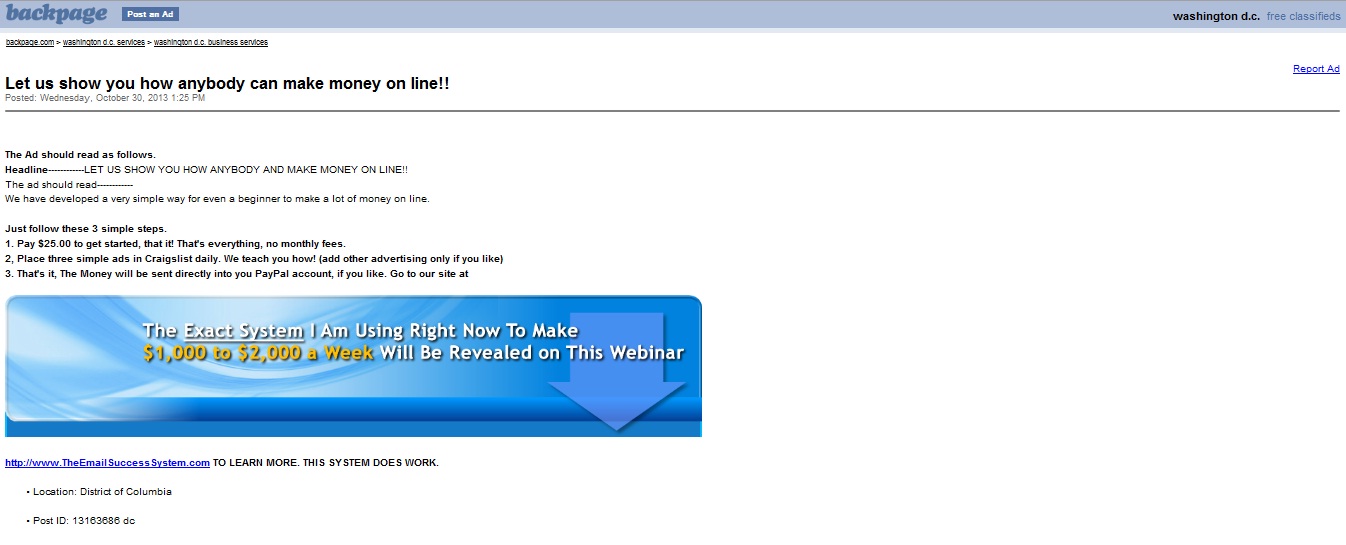Screen dimensions: 1346x545
Task: Go to washington d.c. business services breadcrumb
Action: coord(211,42)
